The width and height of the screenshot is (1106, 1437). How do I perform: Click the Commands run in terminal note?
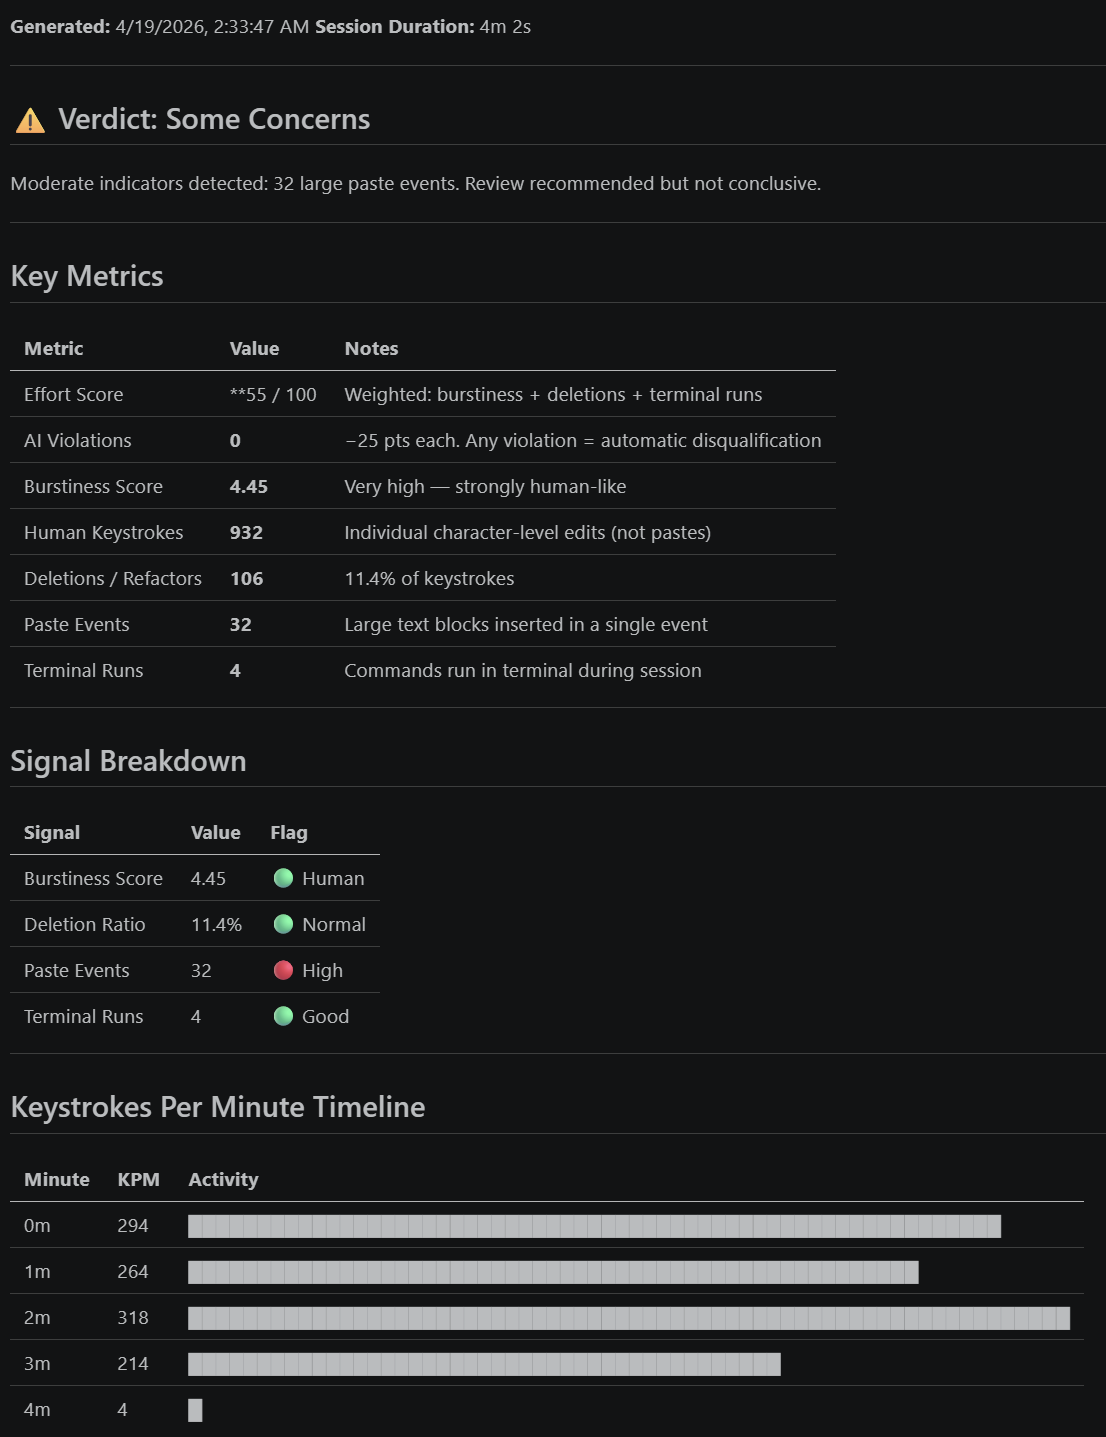click(x=523, y=670)
